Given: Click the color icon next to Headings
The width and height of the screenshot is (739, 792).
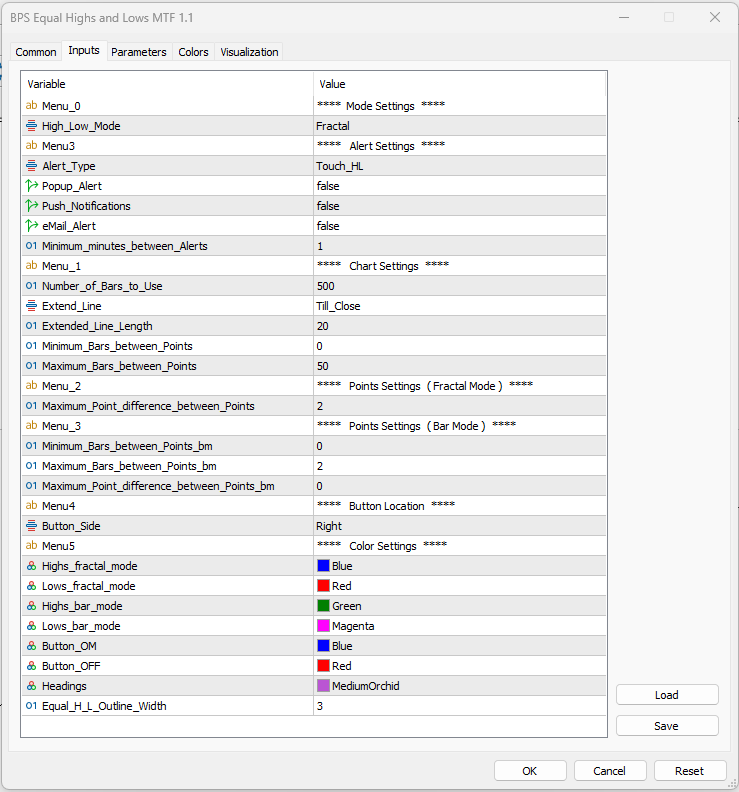Looking at the screenshot, I should [x=32, y=686].
